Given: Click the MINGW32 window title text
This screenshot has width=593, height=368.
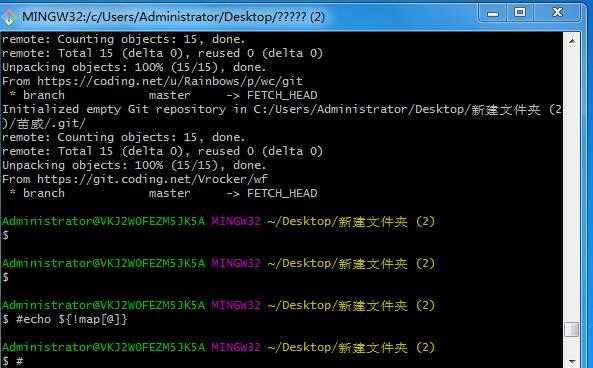Looking at the screenshot, I should (x=173, y=17).
